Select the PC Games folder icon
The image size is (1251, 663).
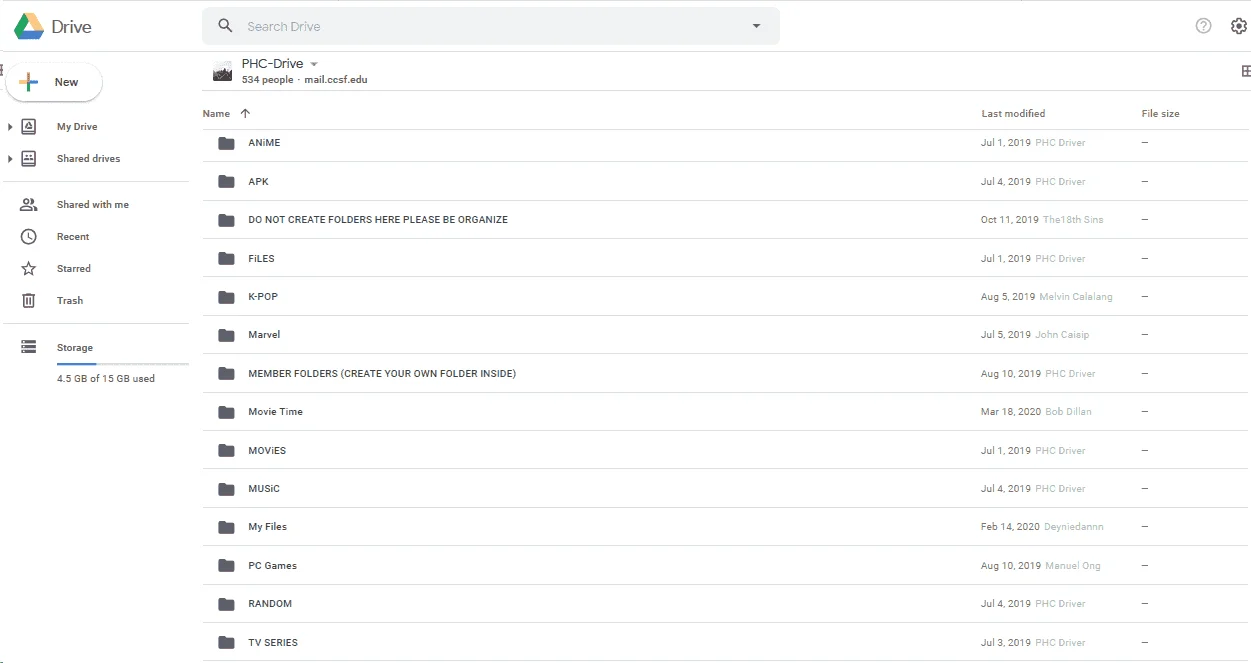(226, 566)
